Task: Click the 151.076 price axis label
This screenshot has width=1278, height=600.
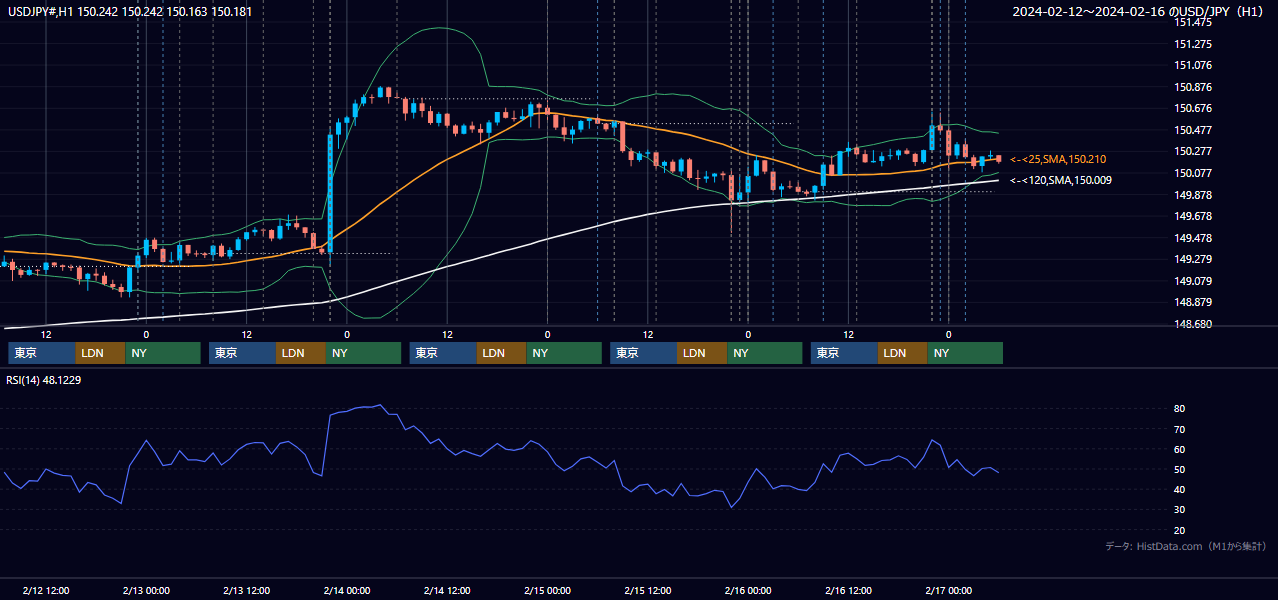Action: coord(1193,66)
